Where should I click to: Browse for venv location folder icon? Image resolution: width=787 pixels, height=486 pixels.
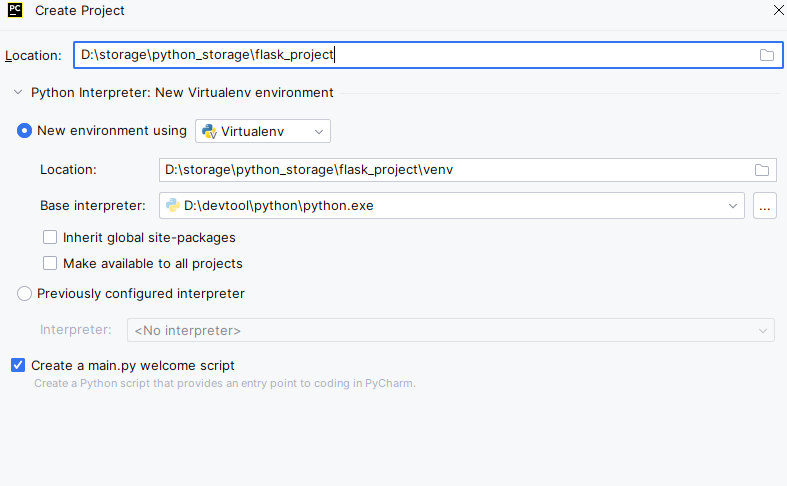(x=761, y=170)
